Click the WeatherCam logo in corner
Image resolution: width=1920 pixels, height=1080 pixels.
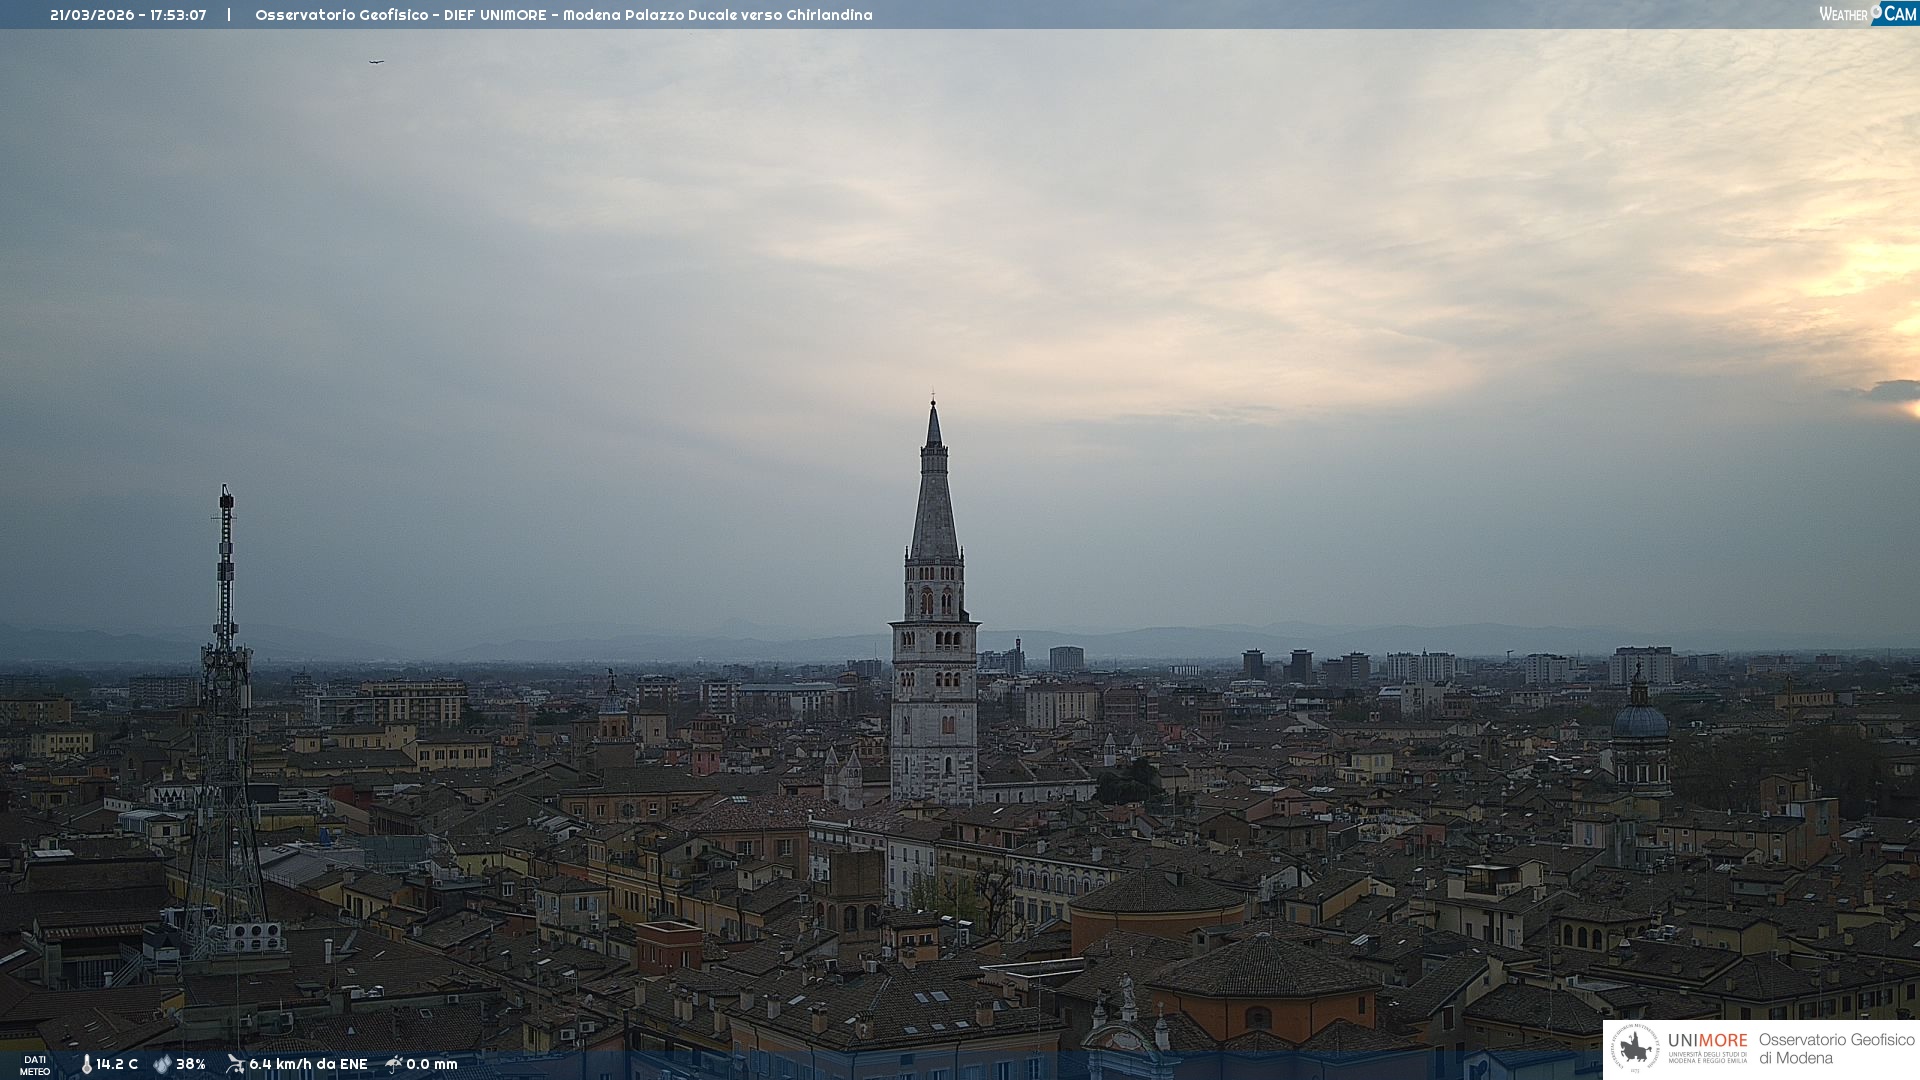click(x=1867, y=14)
